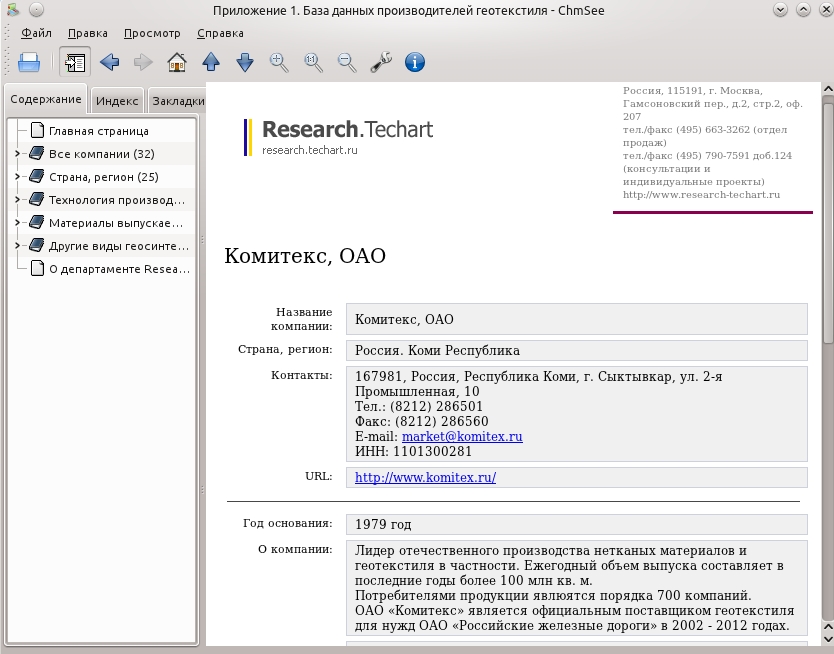Image resolution: width=834 pixels, height=654 pixels.
Task: Expand the 'Страна, регион (25)' node
Action: [17, 177]
